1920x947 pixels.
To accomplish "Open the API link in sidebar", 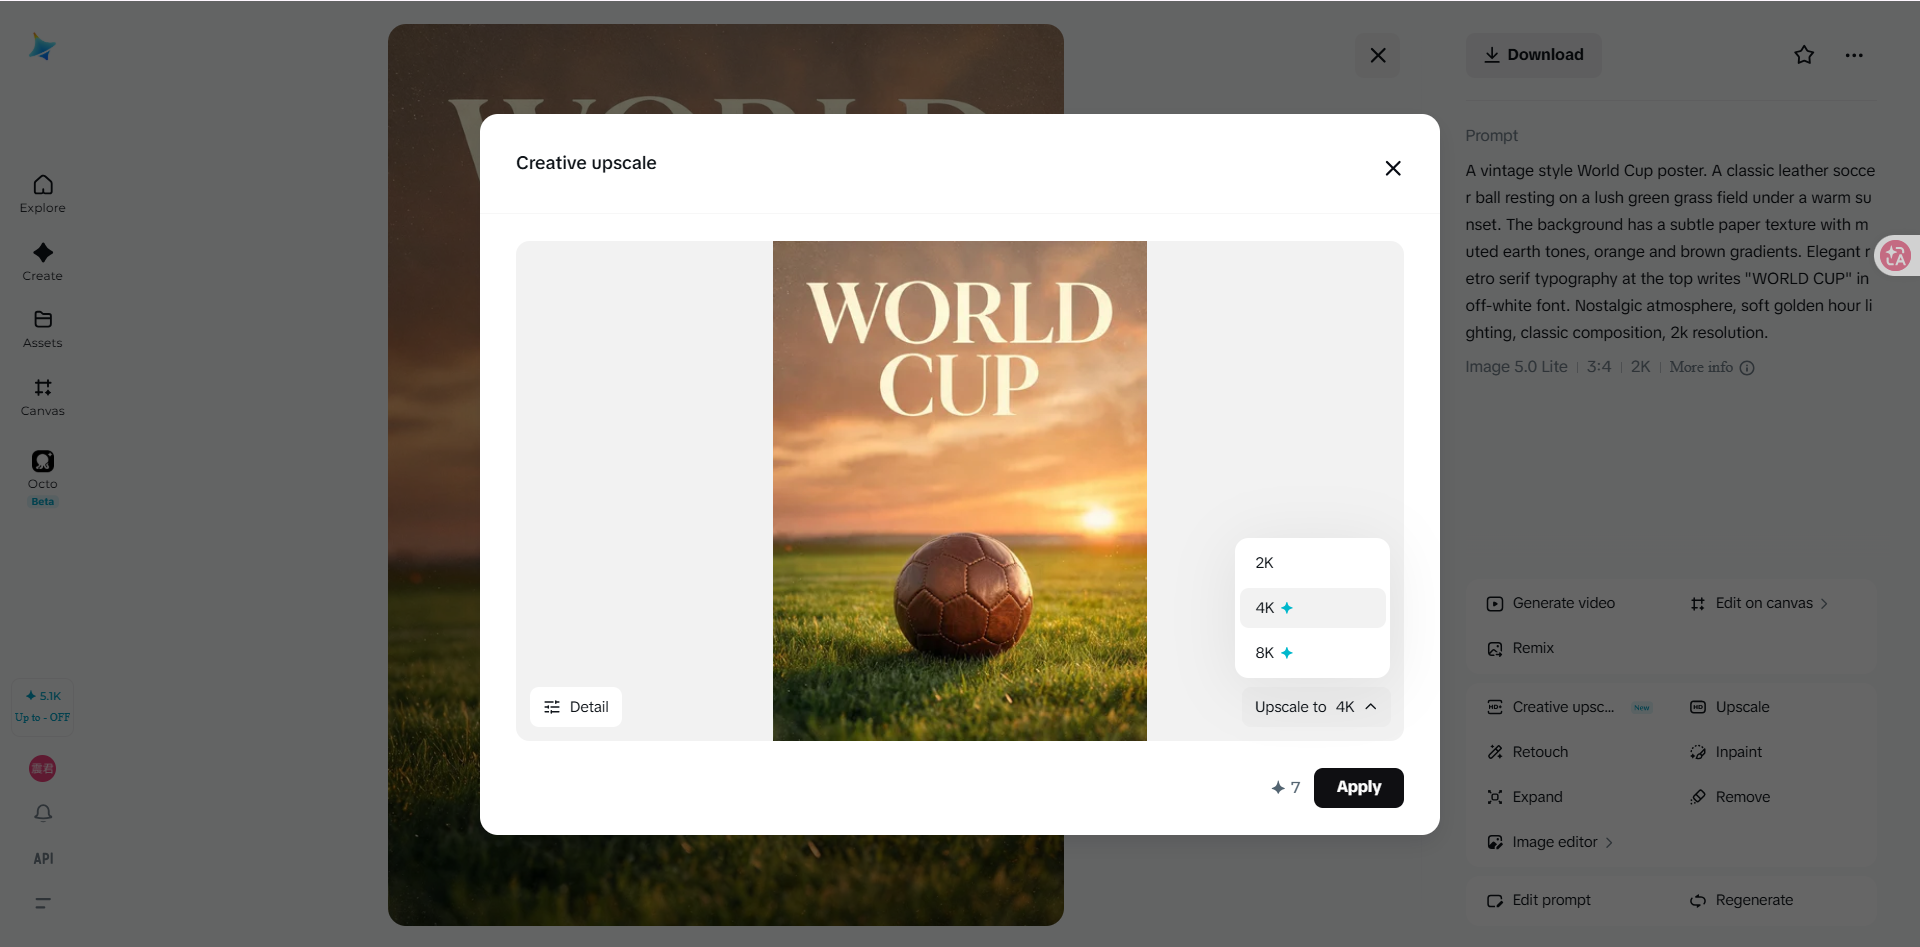I will [x=43, y=858].
